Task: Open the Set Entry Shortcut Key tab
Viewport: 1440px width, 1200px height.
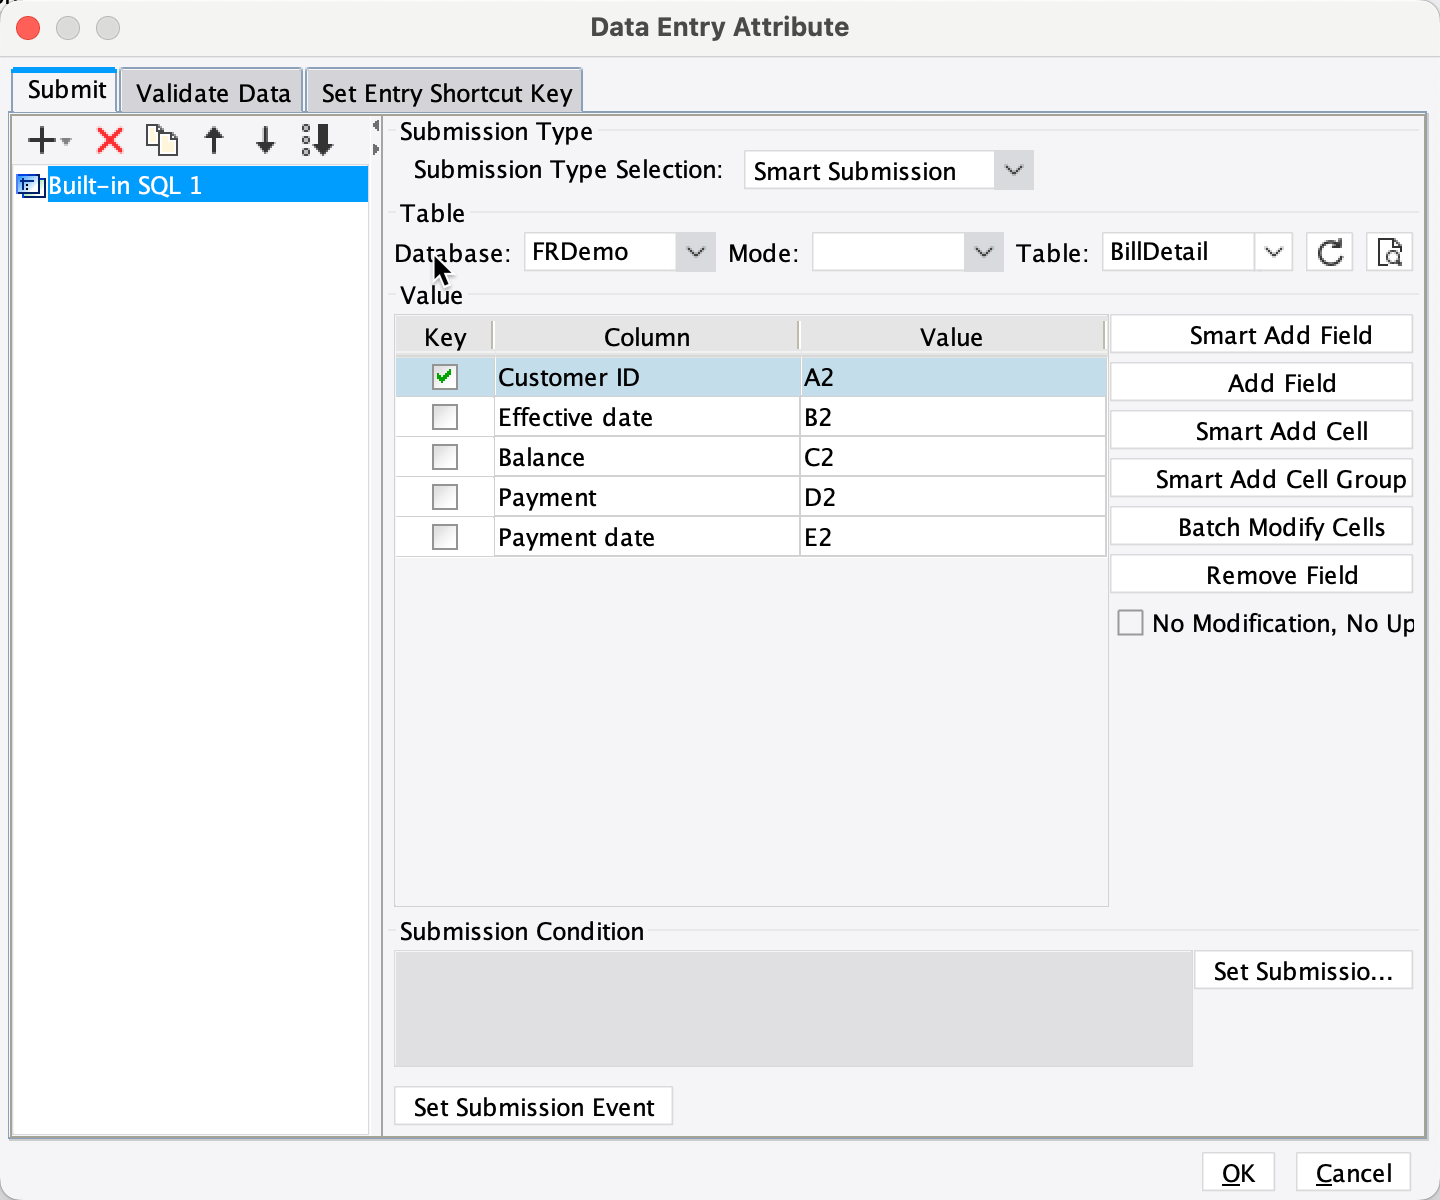Action: (444, 91)
